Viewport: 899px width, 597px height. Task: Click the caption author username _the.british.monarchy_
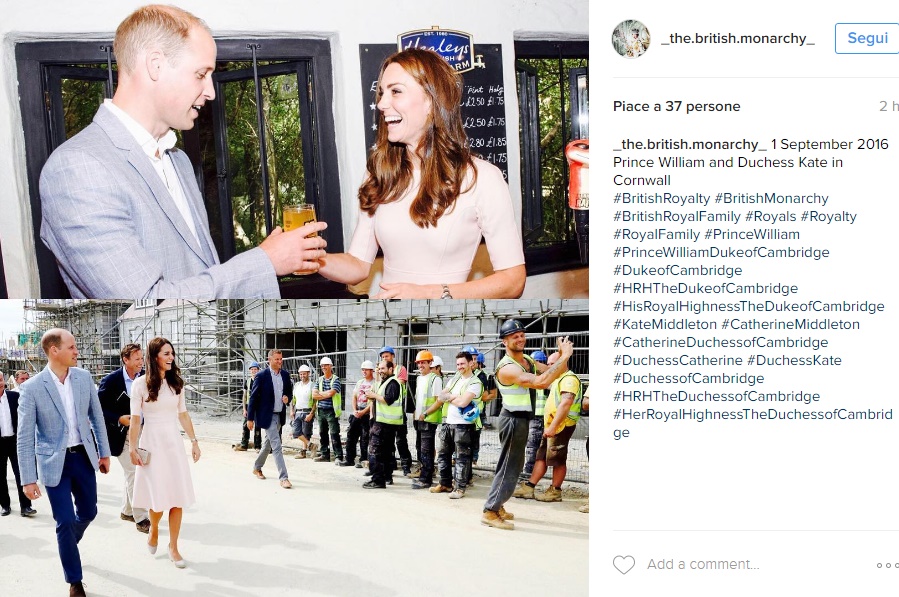[690, 145]
